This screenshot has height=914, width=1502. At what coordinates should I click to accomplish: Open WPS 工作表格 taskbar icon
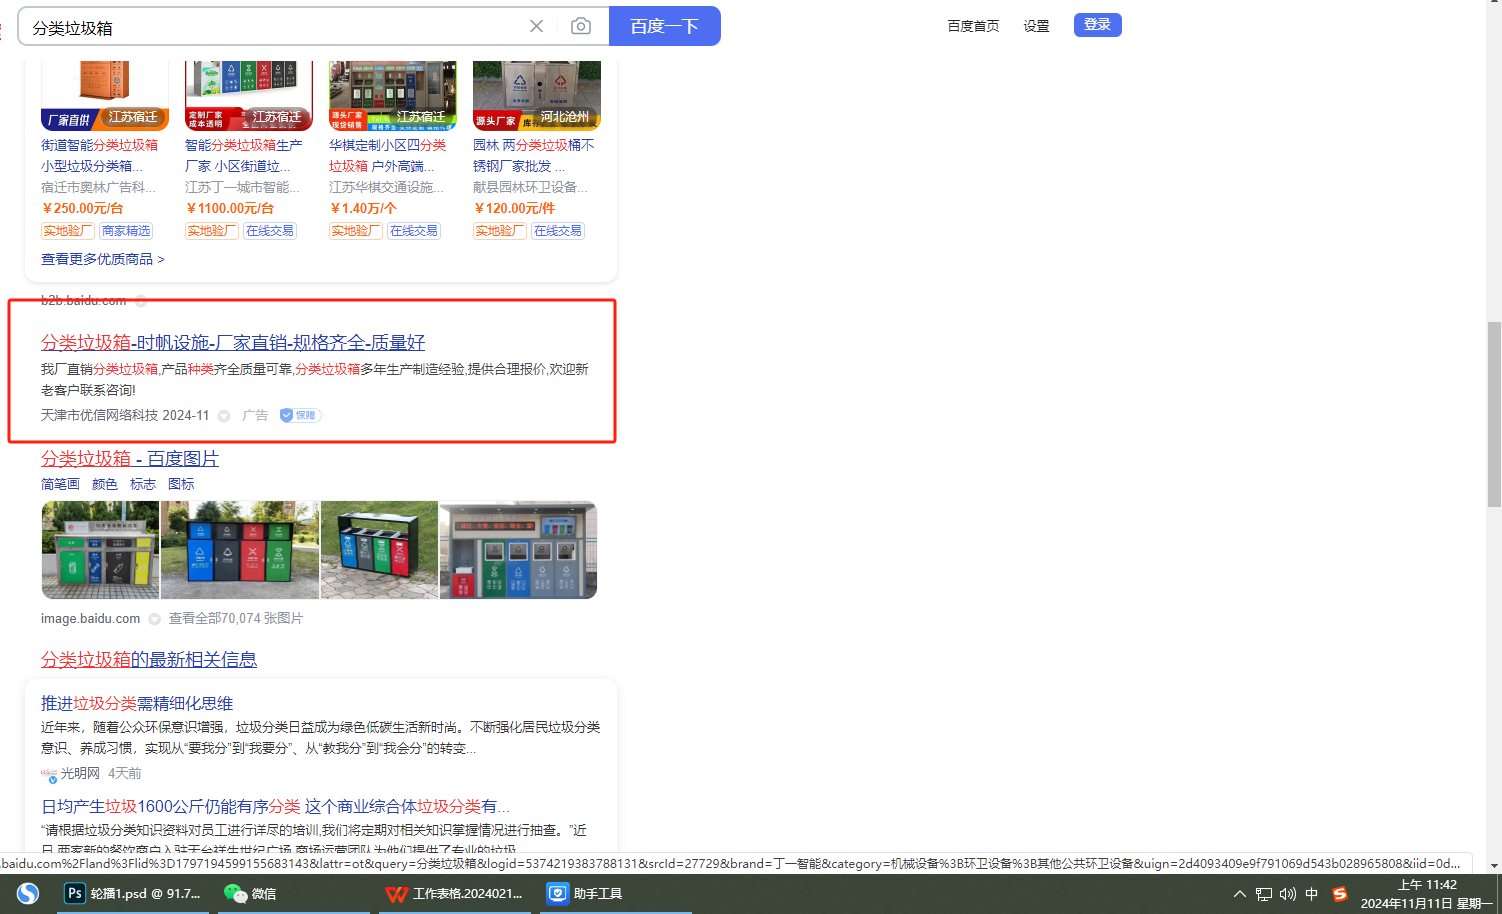click(x=455, y=893)
